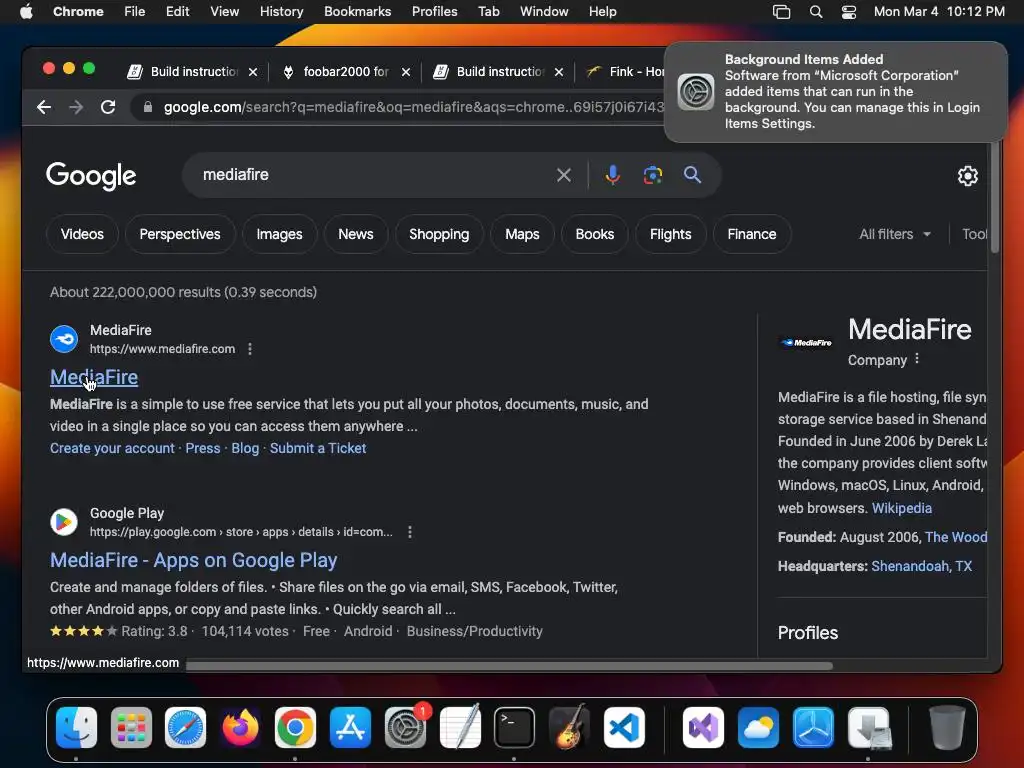Close second Build instructions tab

coord(558,72)
